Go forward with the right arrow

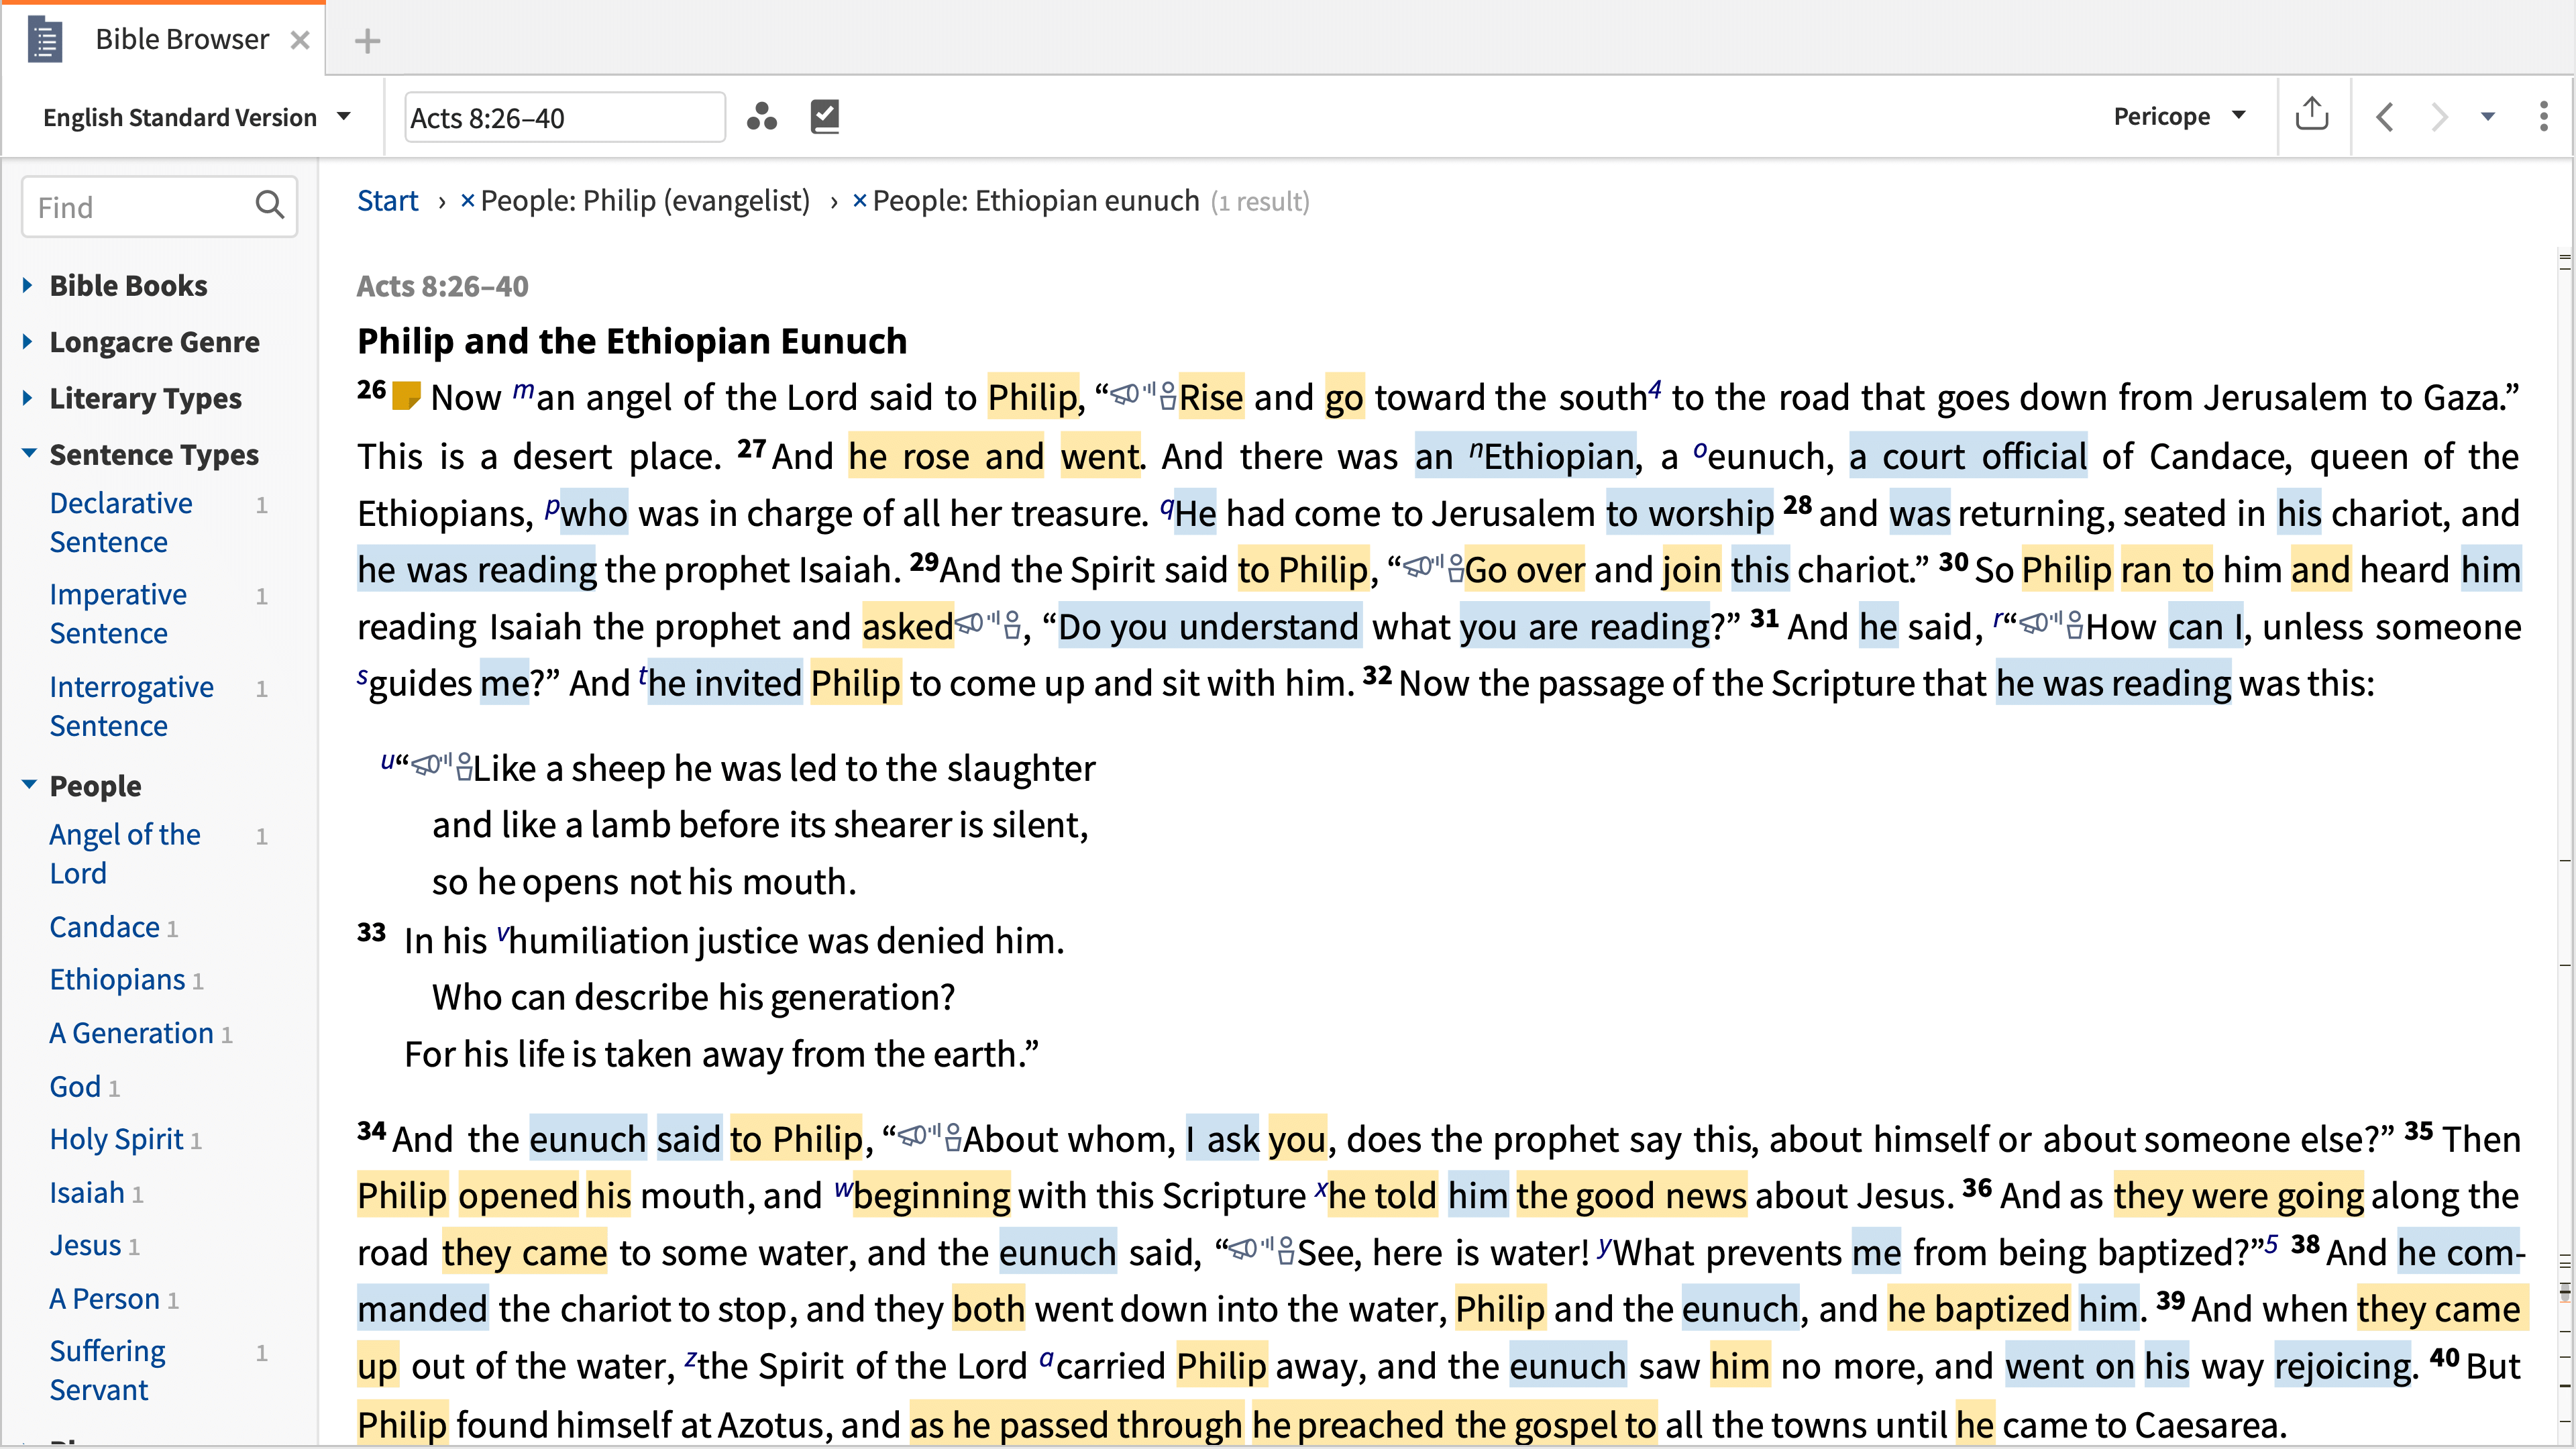(2439, 117)
